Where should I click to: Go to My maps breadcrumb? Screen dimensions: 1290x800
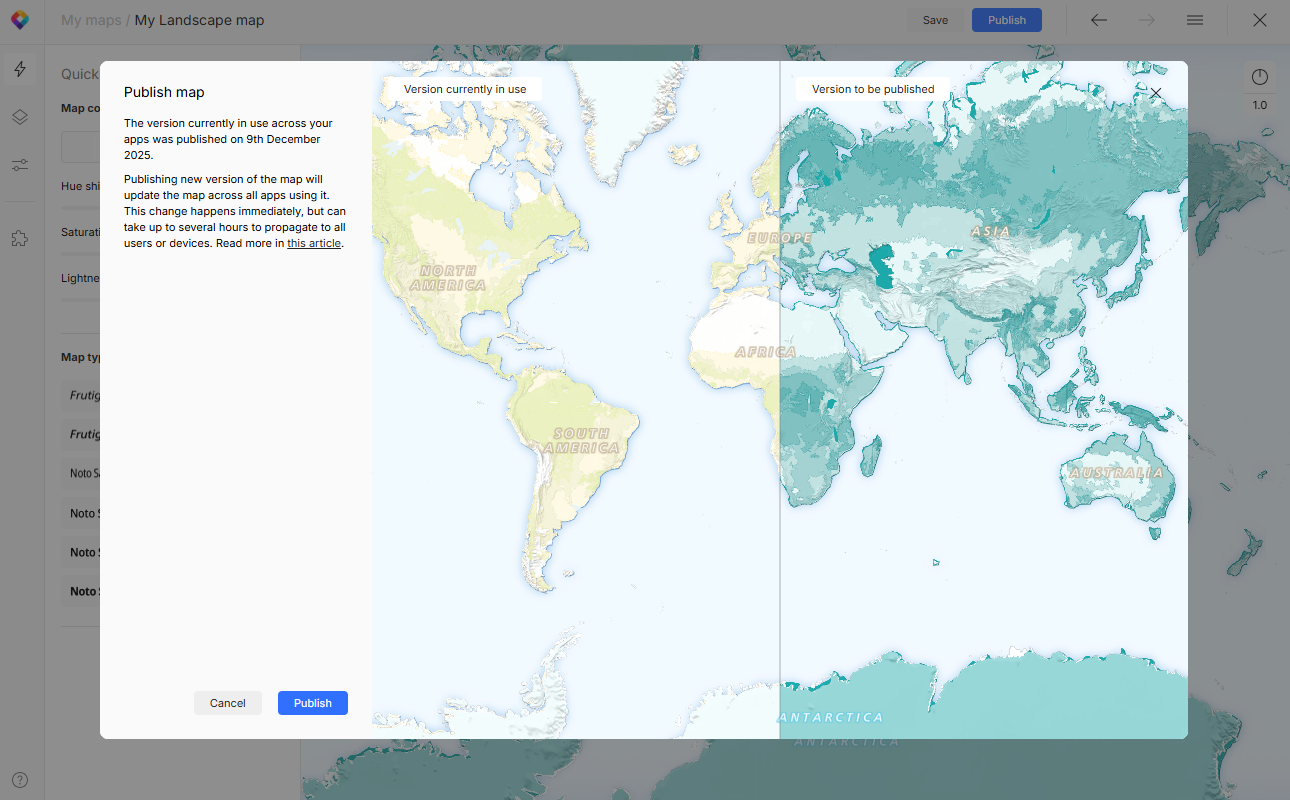(91, 20)
